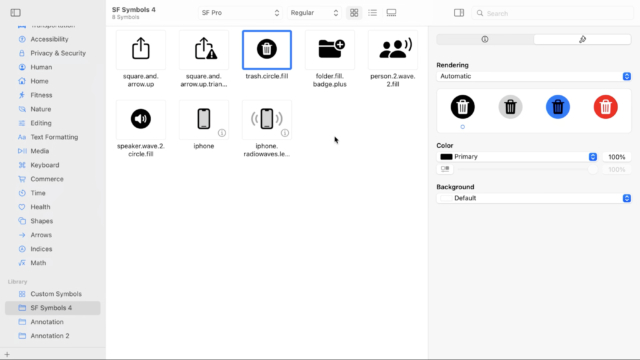
Task: Select the square.and.arrow.up symbol
Action: (x=141, y=50)
